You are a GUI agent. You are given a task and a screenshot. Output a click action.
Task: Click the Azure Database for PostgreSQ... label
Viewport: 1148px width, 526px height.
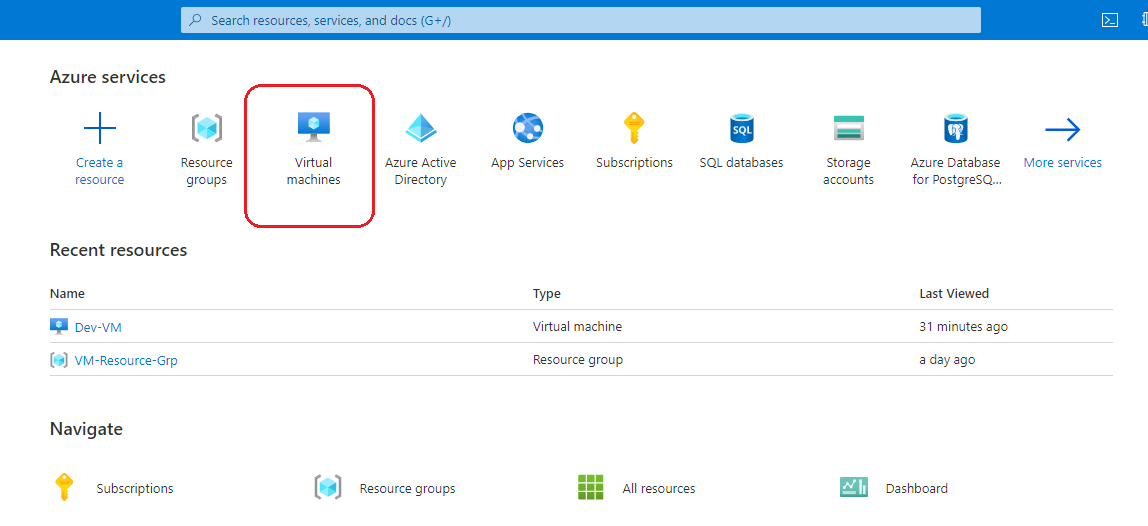[955, 171]
